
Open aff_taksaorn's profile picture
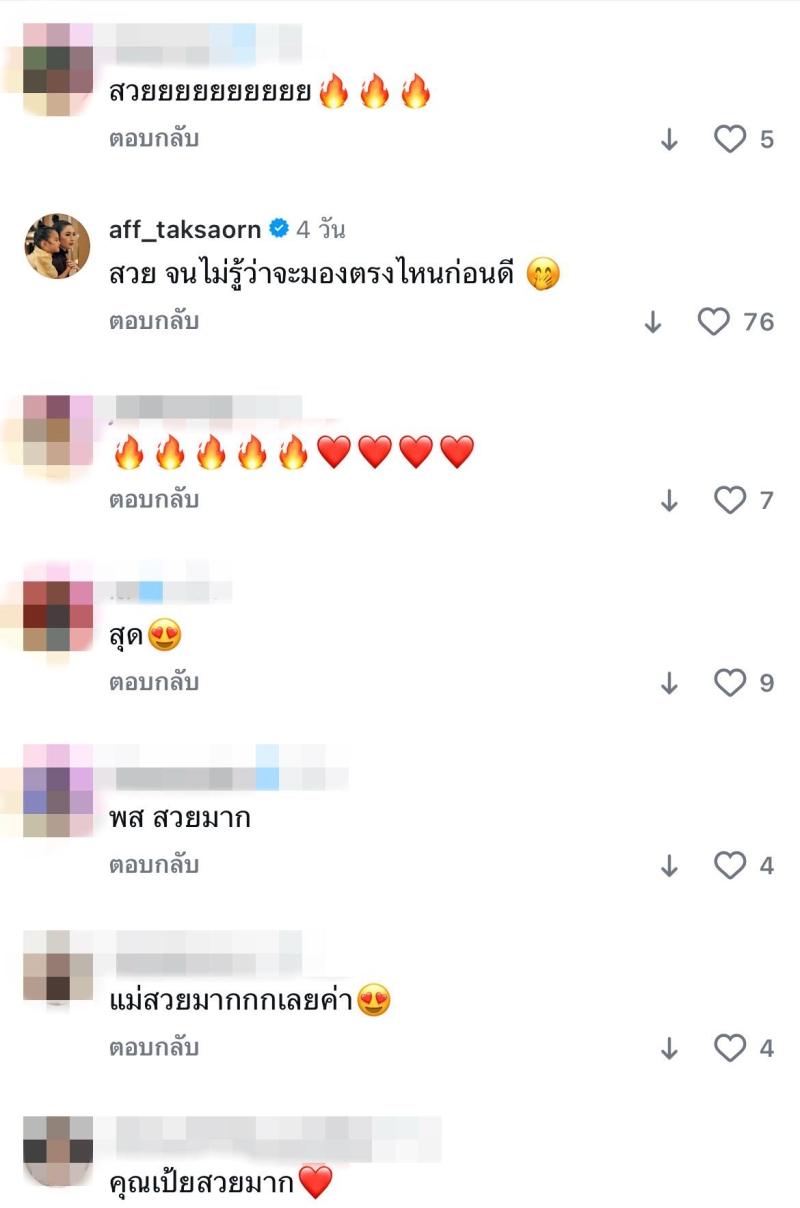[x=57, y=246]
